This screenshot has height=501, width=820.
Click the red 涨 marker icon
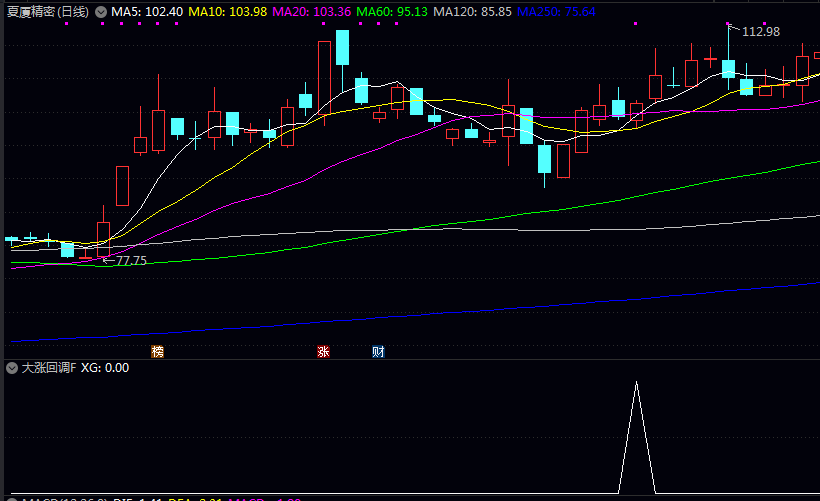point(323,351)
